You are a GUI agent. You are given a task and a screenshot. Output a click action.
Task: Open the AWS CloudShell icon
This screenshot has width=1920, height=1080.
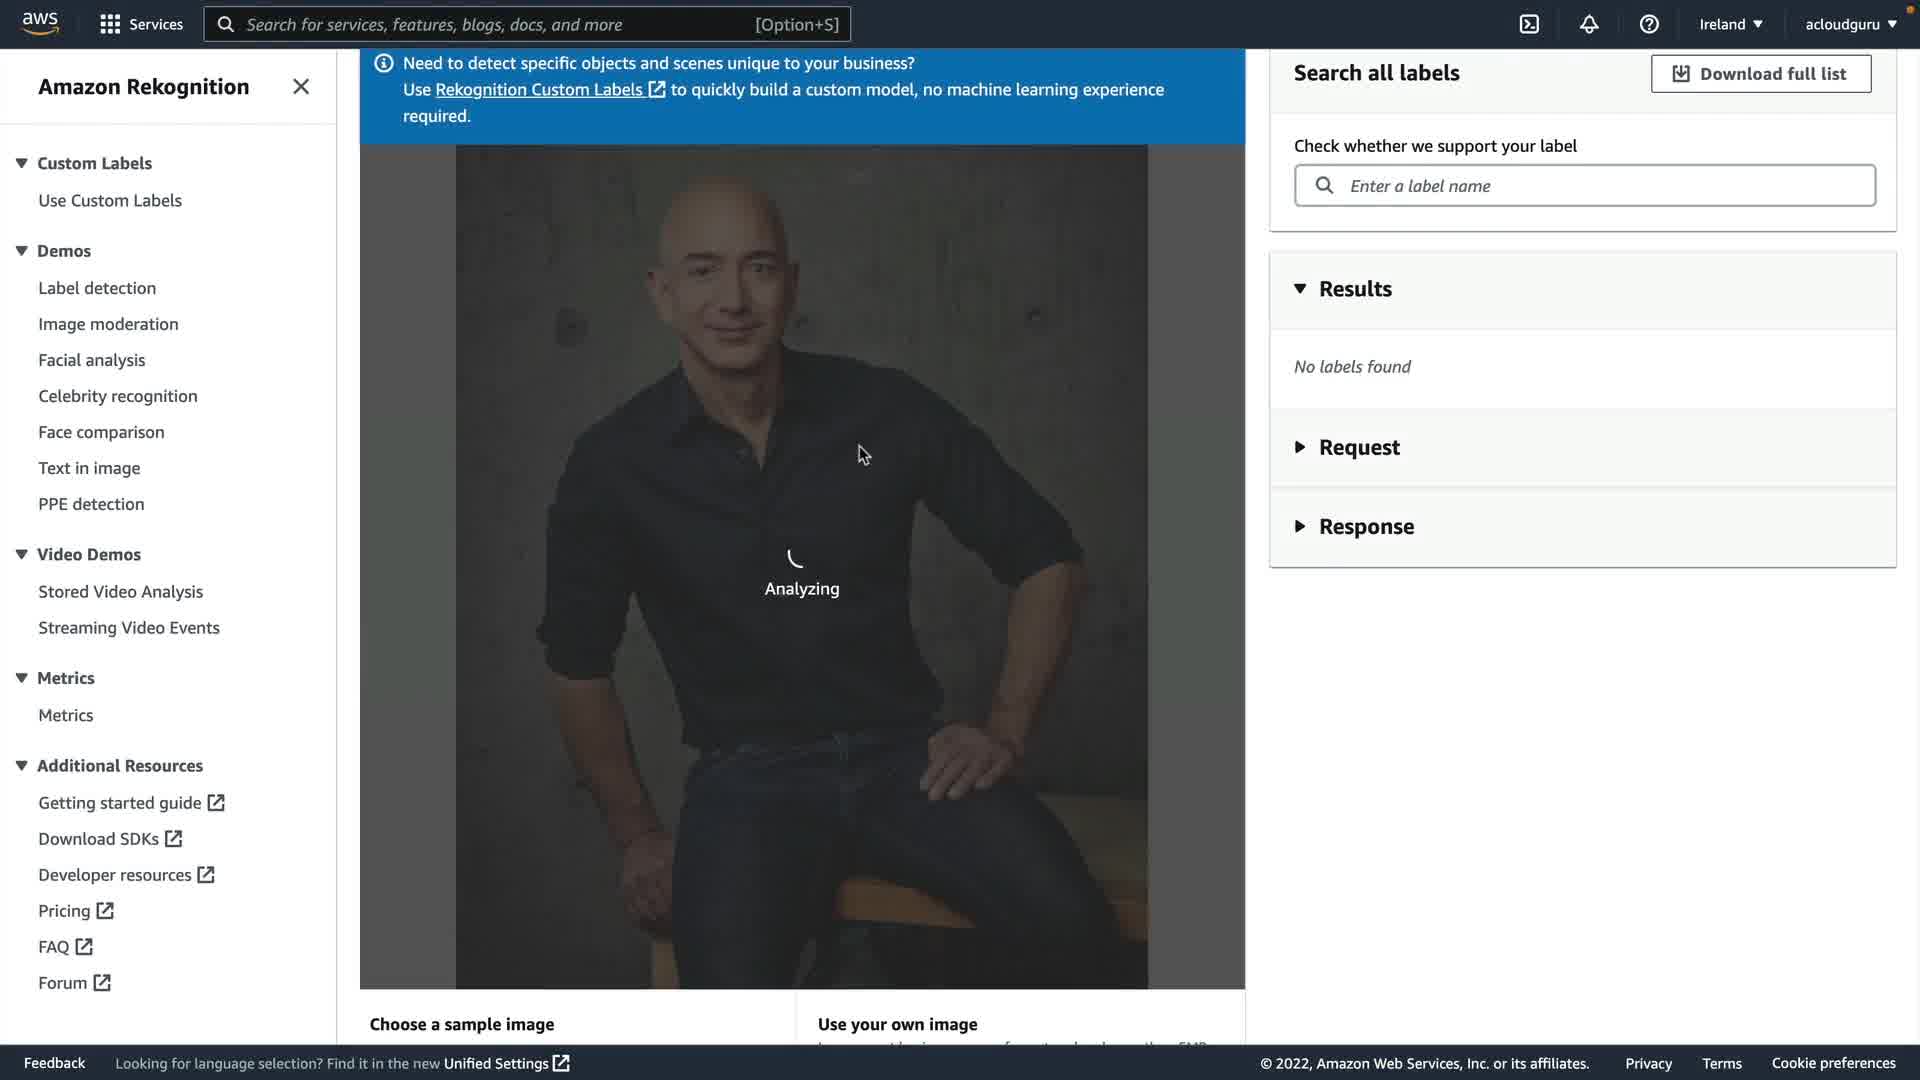(1529, 24)
